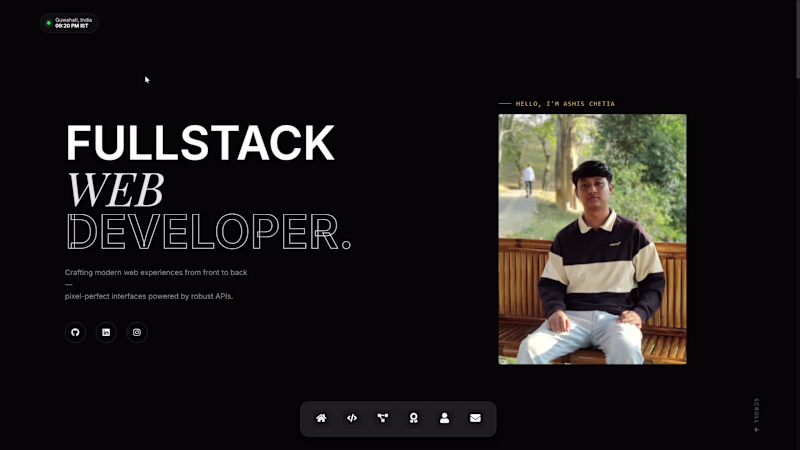Click the page's vertical scrollbar thumb
Viewport: 800px width, 450px height.
click(798, 39)
